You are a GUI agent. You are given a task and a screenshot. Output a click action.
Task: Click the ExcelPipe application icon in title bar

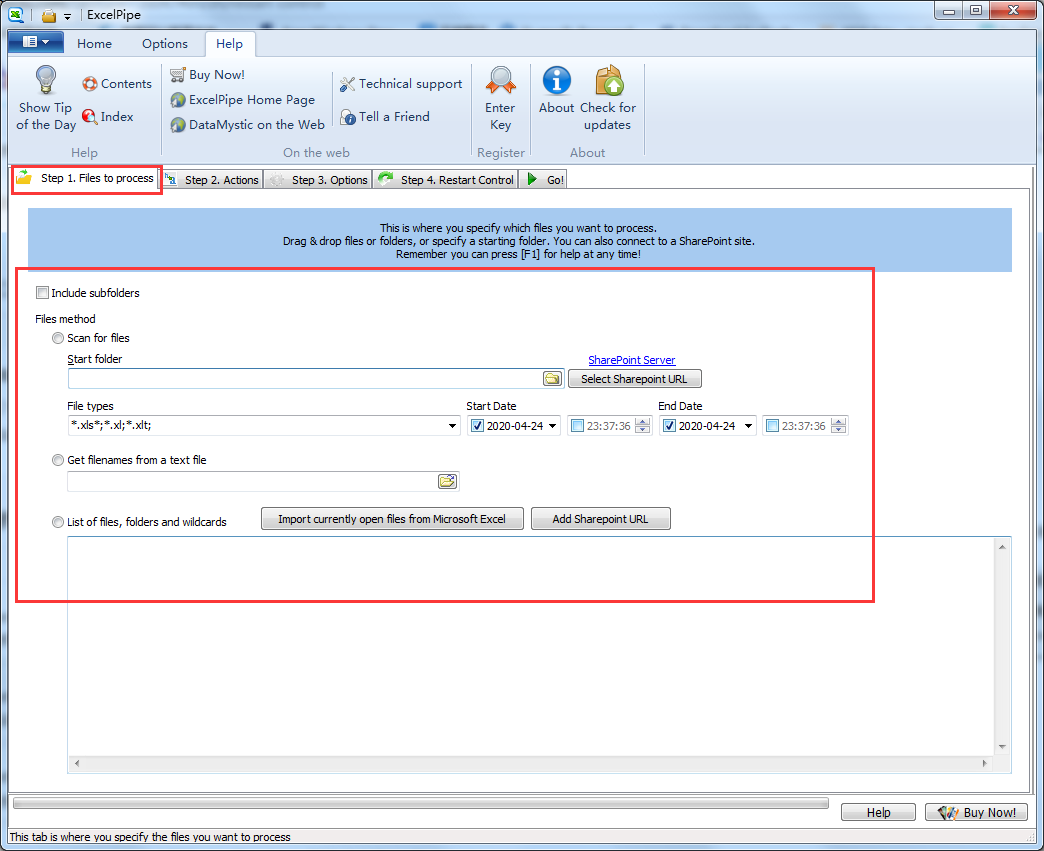(x=16, y=14)
